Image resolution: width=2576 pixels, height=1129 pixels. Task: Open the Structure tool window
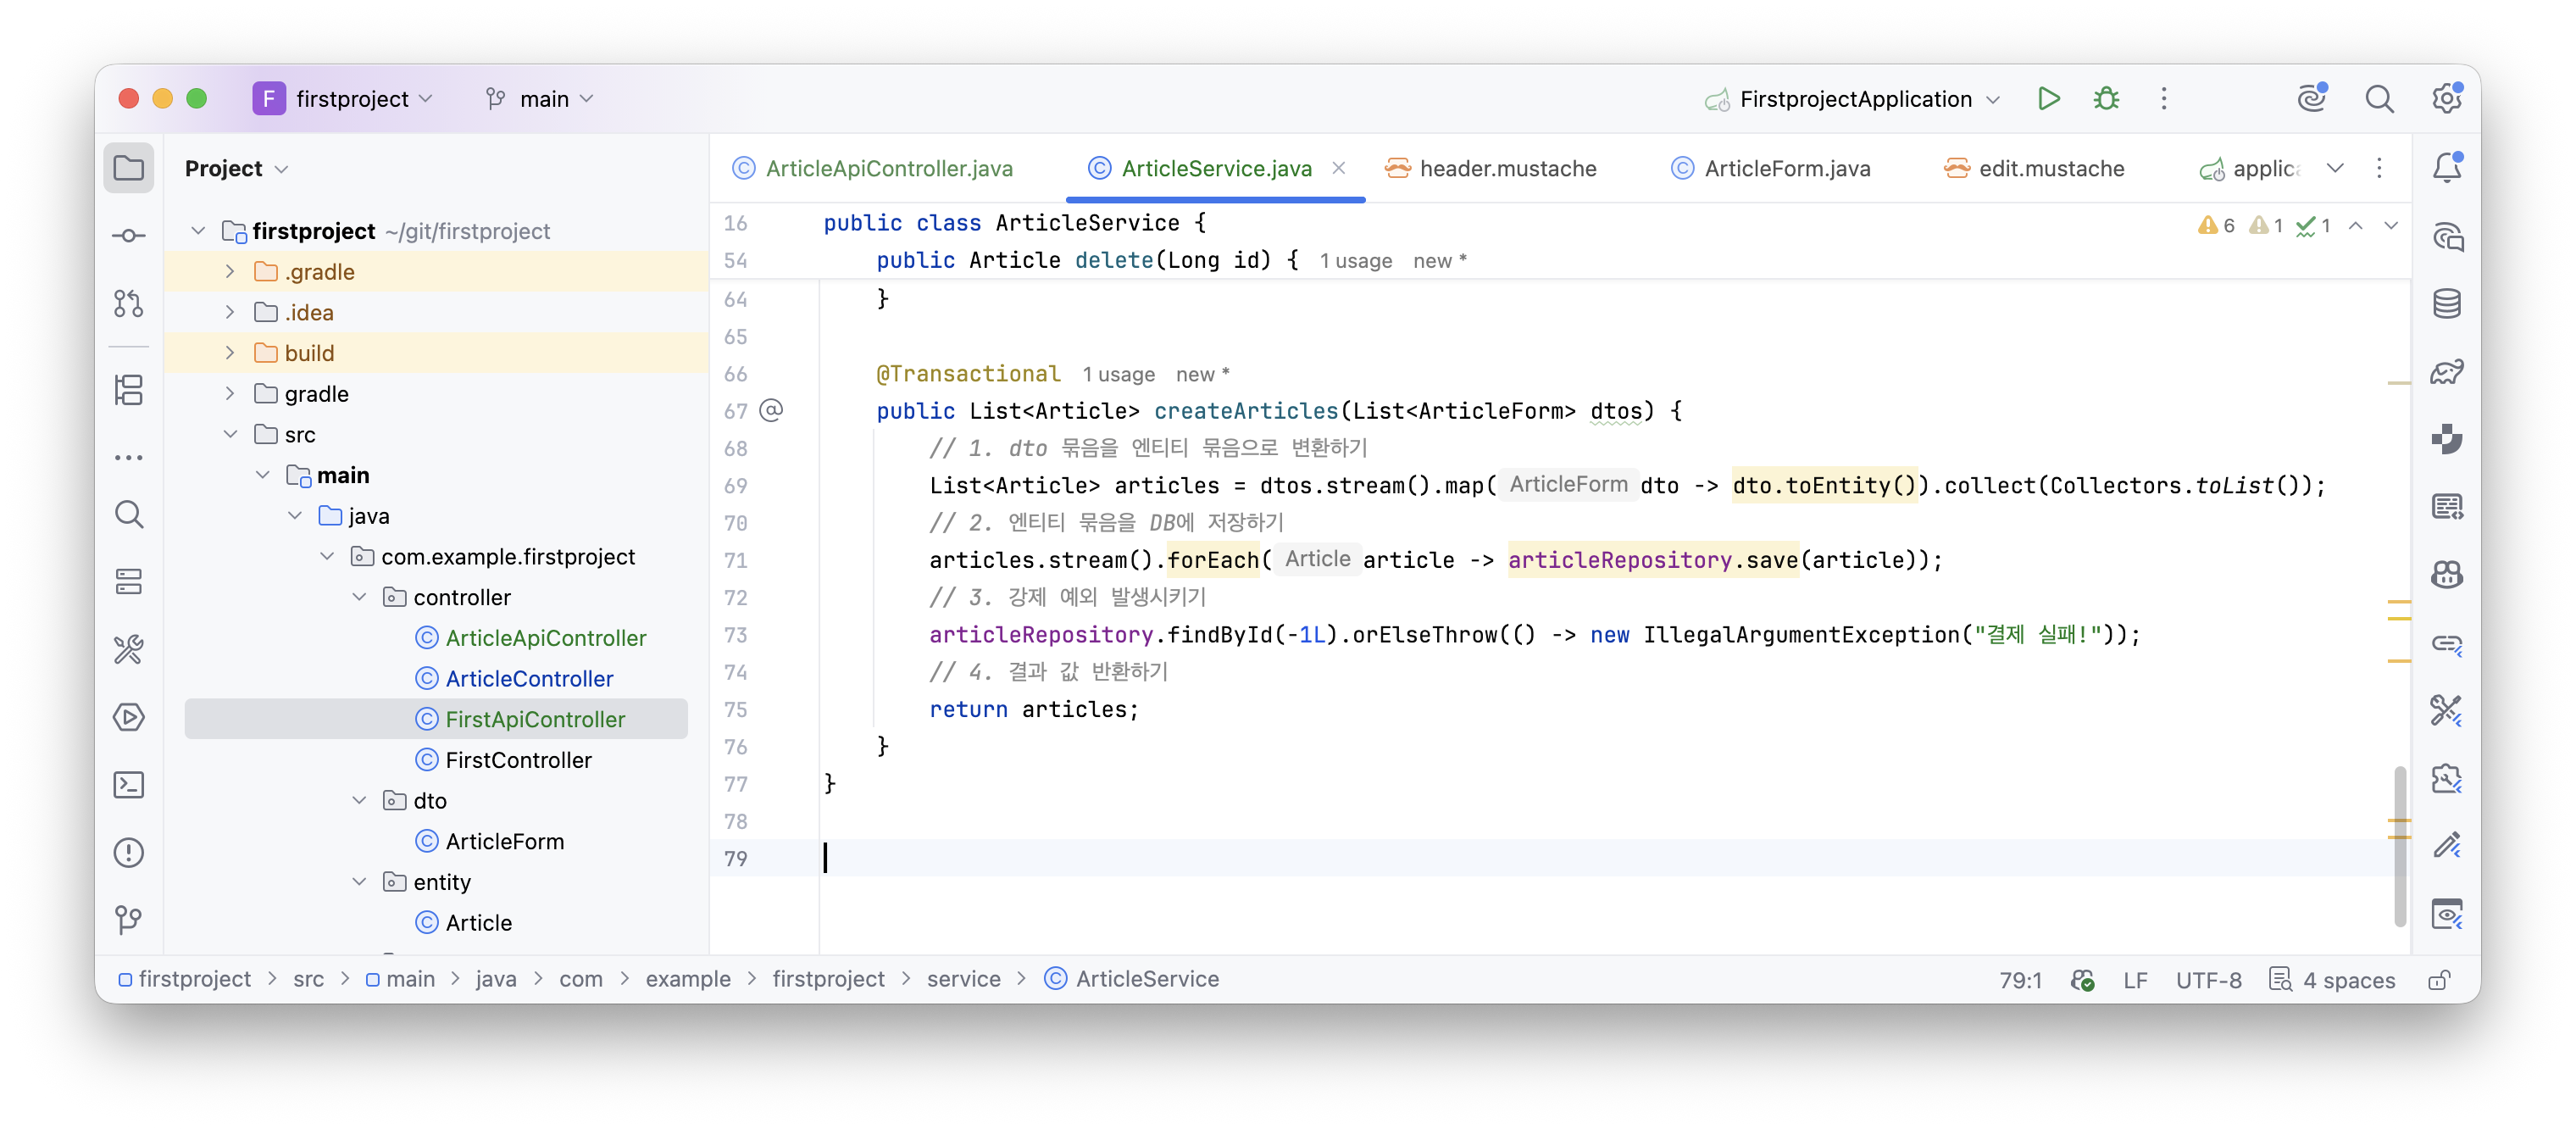129,390
